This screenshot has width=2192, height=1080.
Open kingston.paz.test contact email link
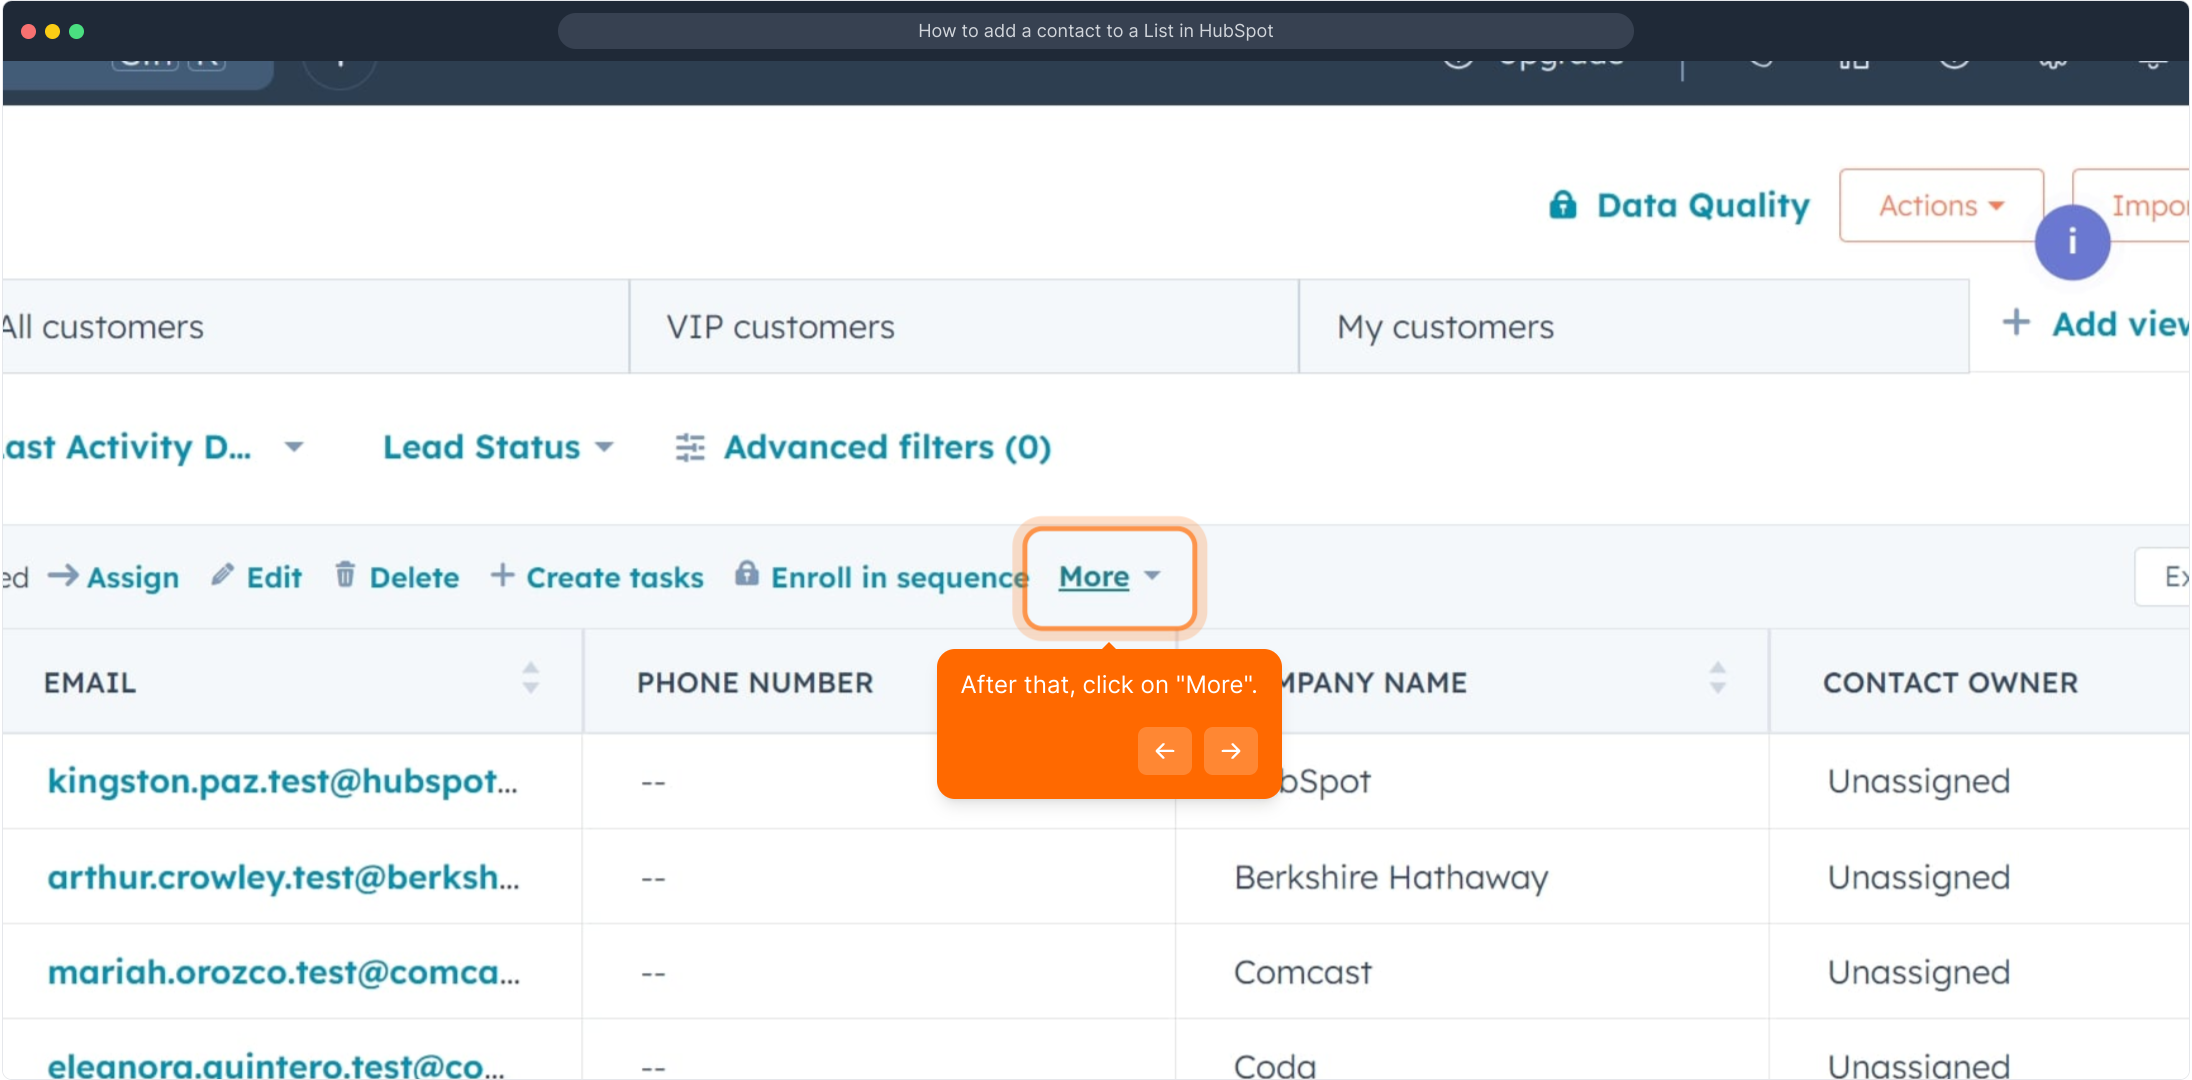(282, 781)
